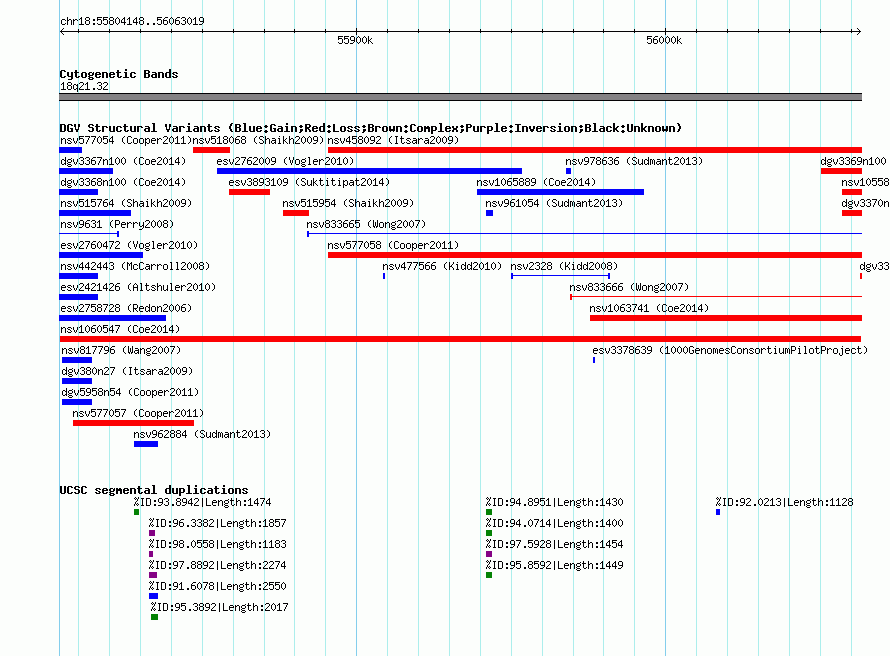
Task: Select the nsv1060547 (Coe2014) label
Action: pos(120,329)
